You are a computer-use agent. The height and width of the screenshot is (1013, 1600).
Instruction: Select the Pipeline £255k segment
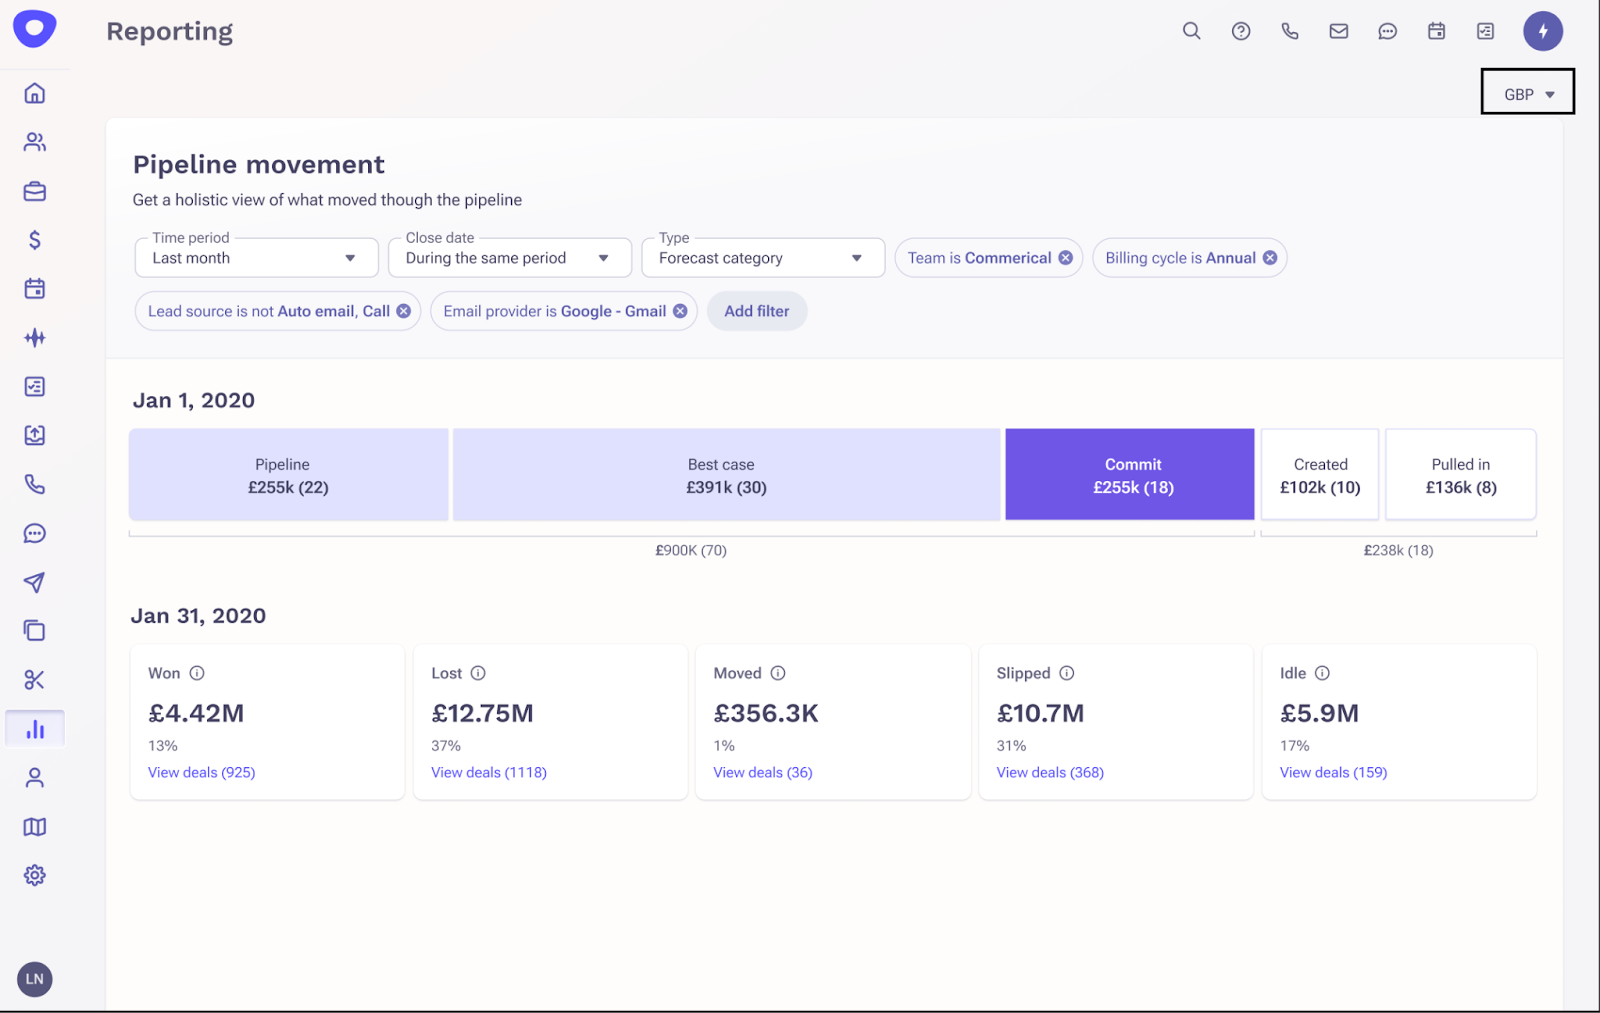288,475
